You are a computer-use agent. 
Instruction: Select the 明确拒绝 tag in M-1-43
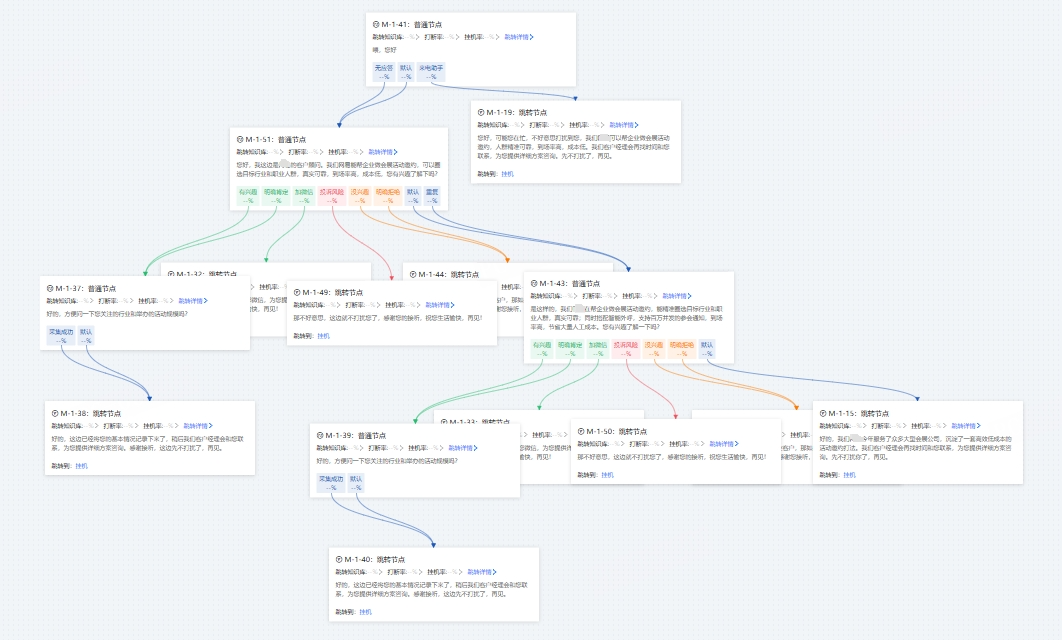(x=682, y=349)
